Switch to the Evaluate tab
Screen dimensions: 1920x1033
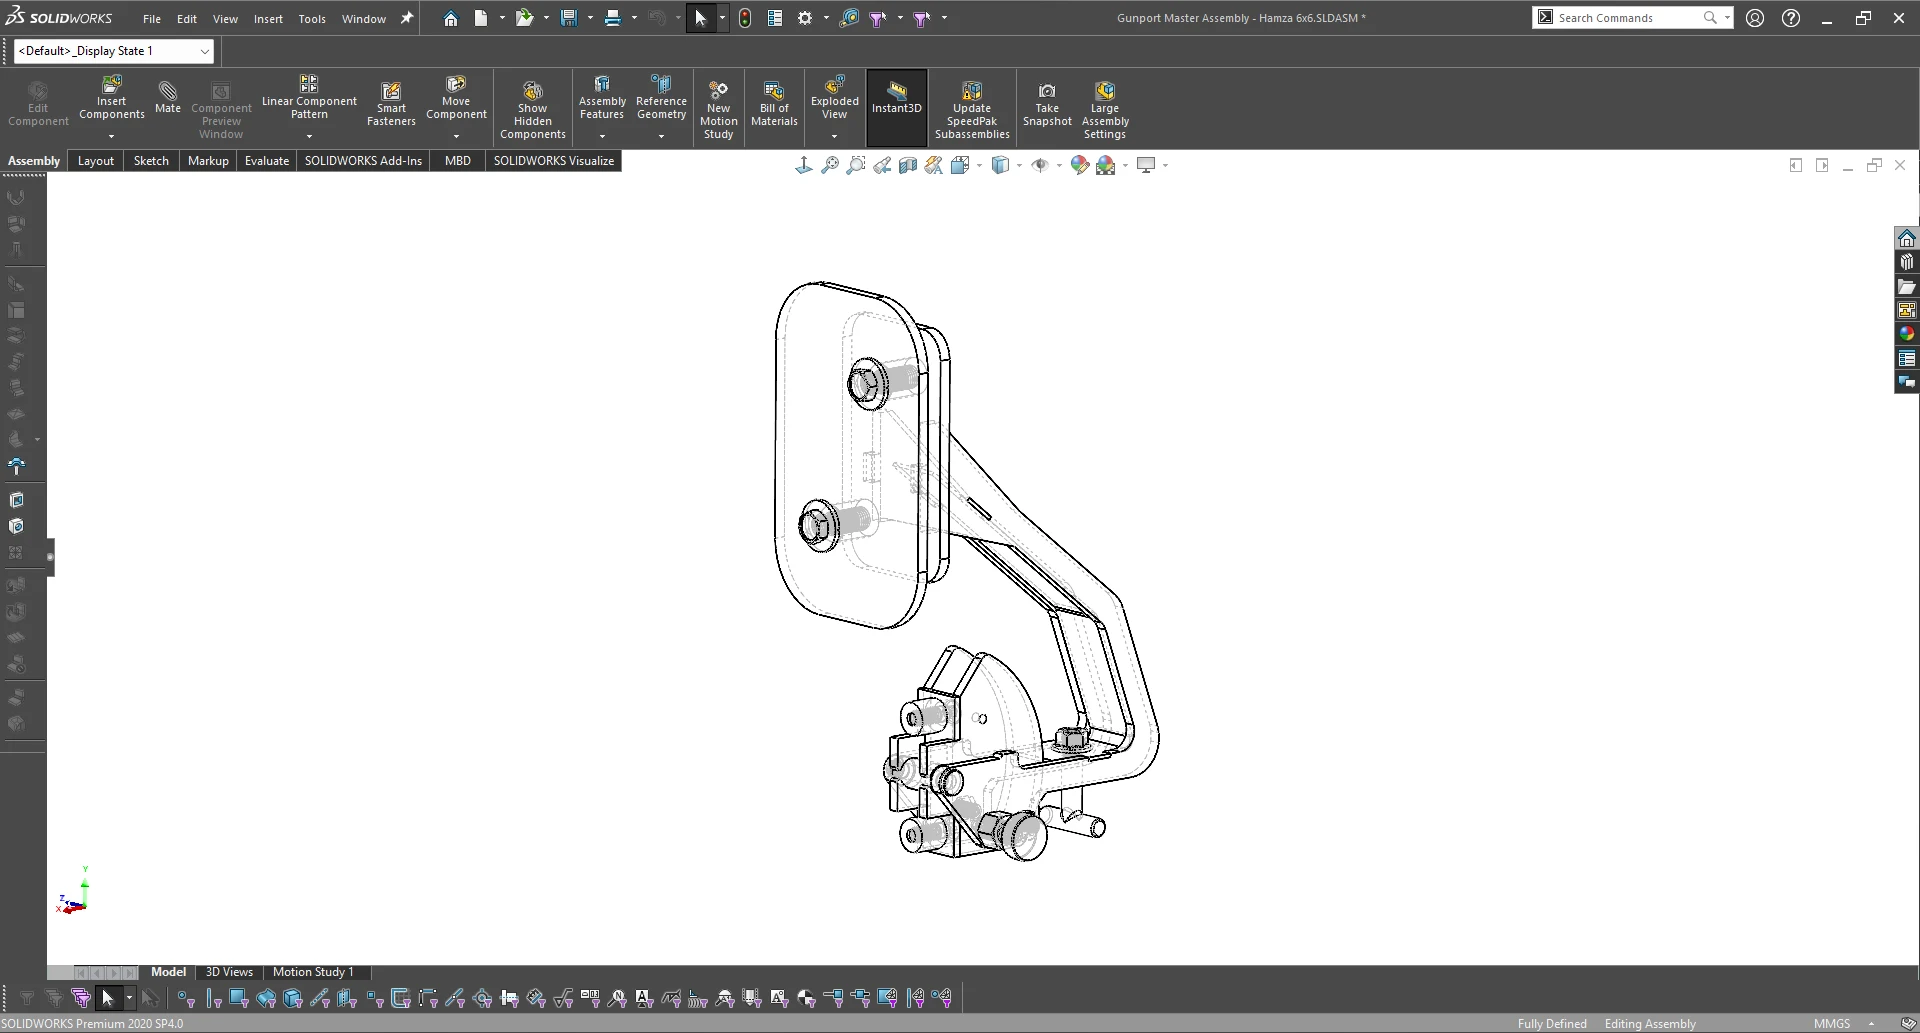tap(266, 161)
